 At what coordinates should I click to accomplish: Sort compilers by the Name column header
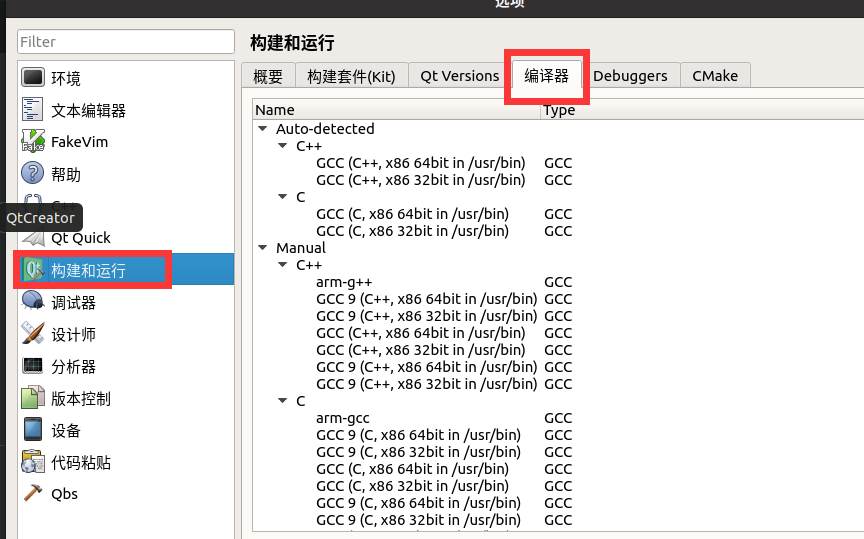[x=397, y=110]
